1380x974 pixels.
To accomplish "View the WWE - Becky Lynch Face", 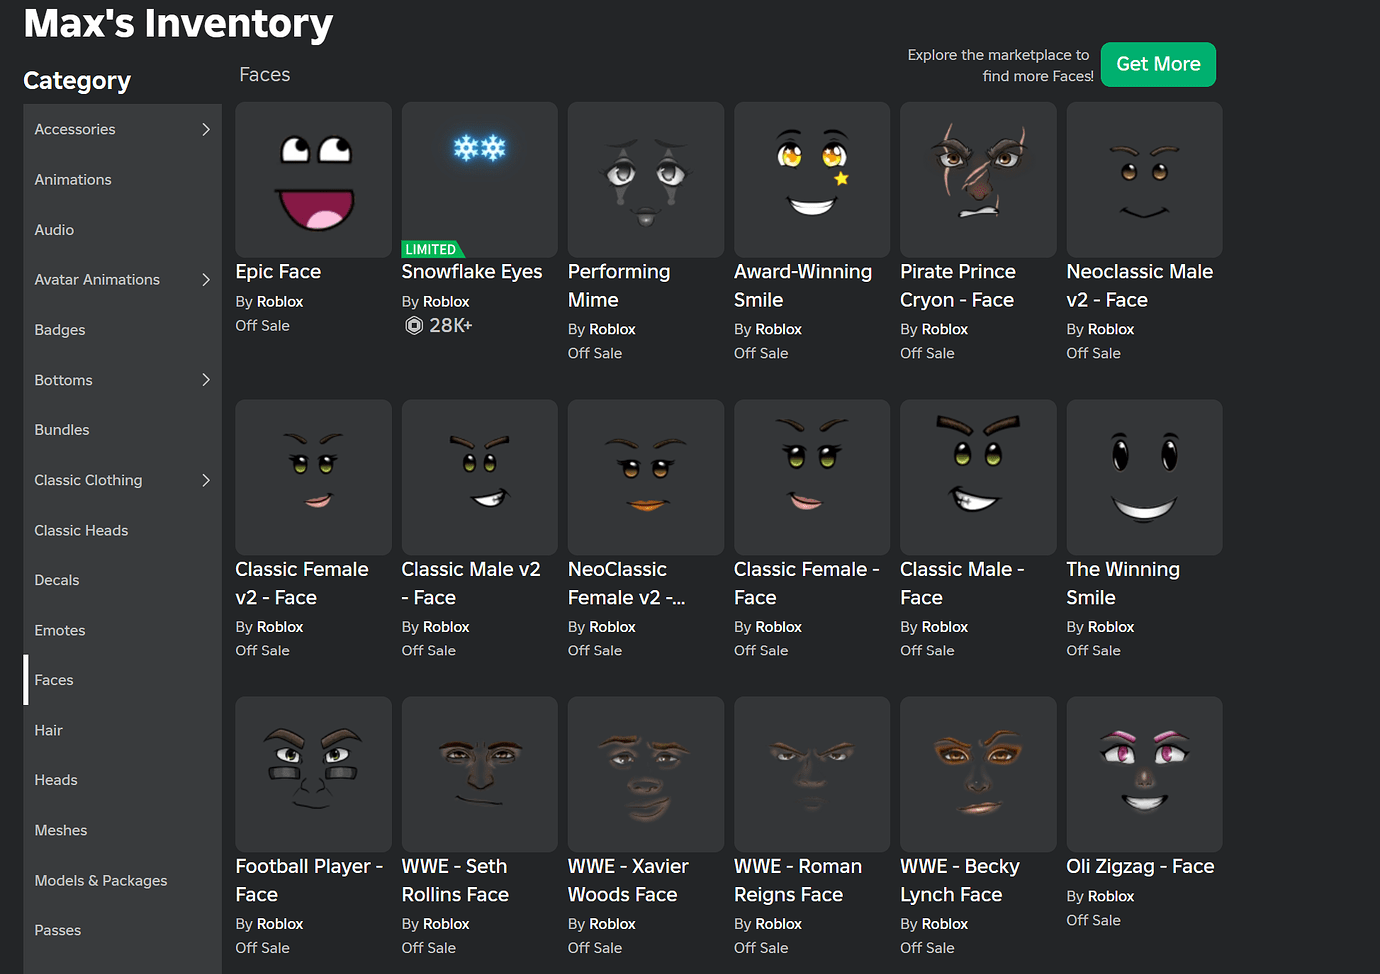I will pos(977,774).
